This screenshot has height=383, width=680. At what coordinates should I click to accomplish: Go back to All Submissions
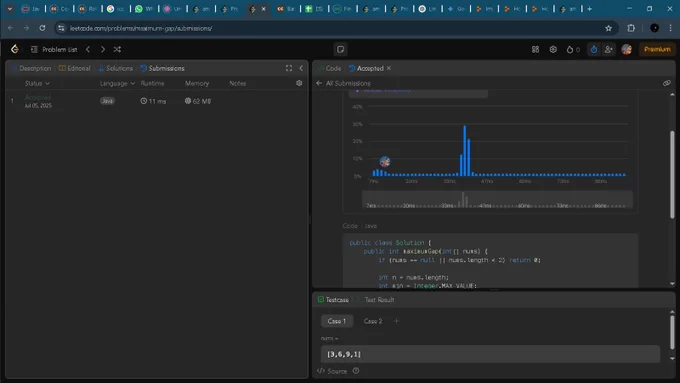pyautogui.click(x=344, y=83)
